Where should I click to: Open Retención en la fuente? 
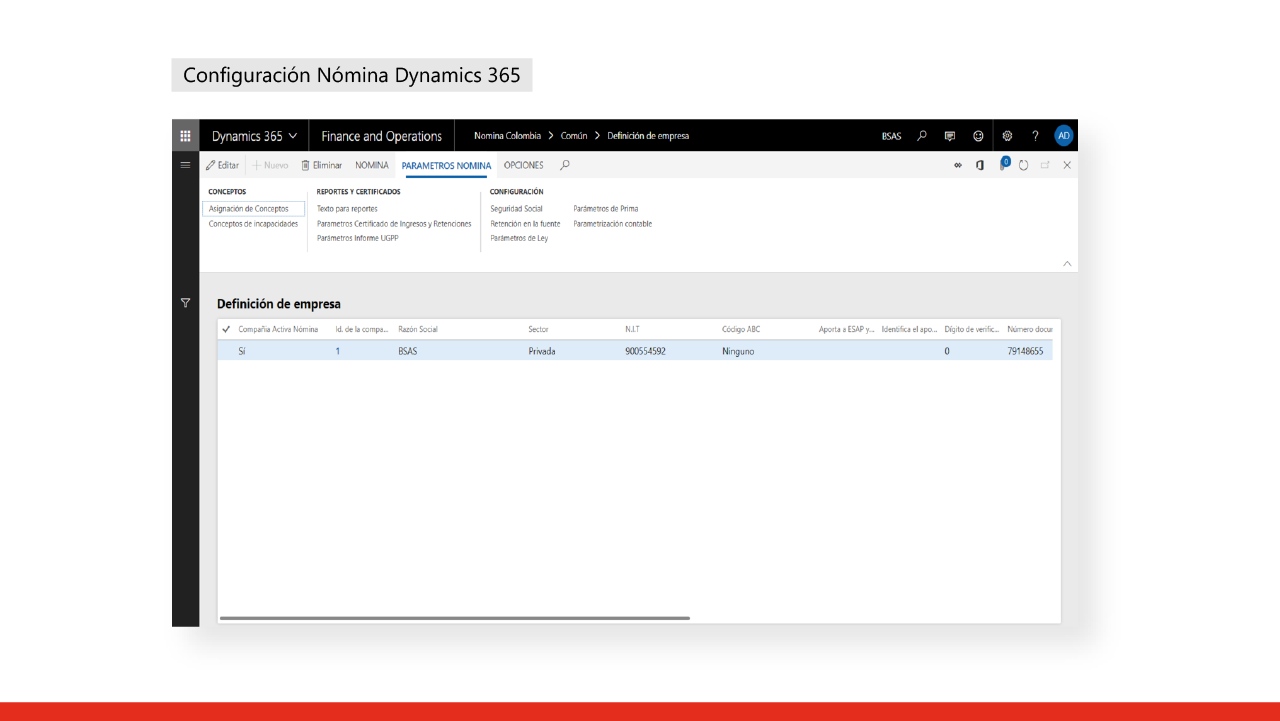(525, 224)
